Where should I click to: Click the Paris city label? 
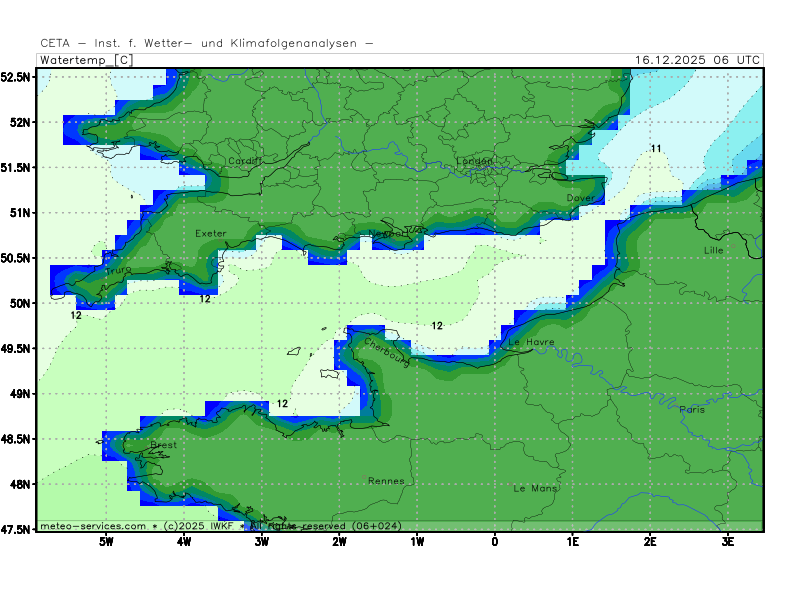(691, 410)
